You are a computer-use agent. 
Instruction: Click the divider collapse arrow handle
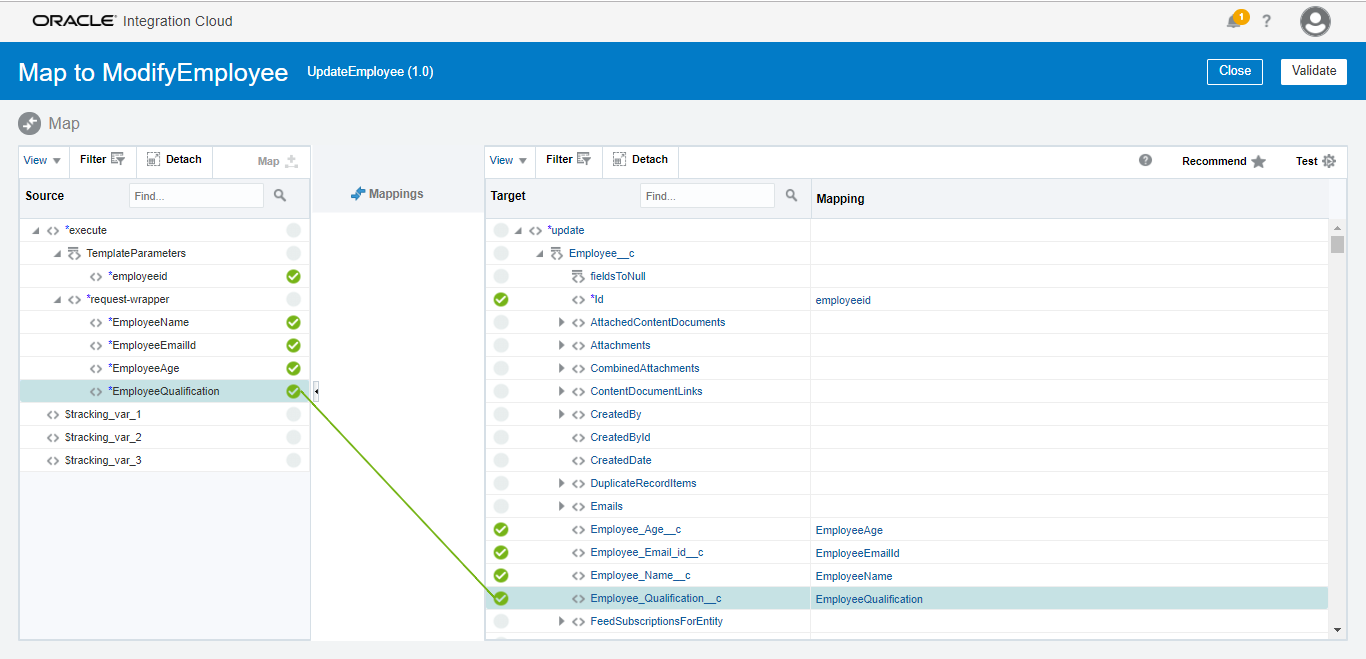(316, 391)
